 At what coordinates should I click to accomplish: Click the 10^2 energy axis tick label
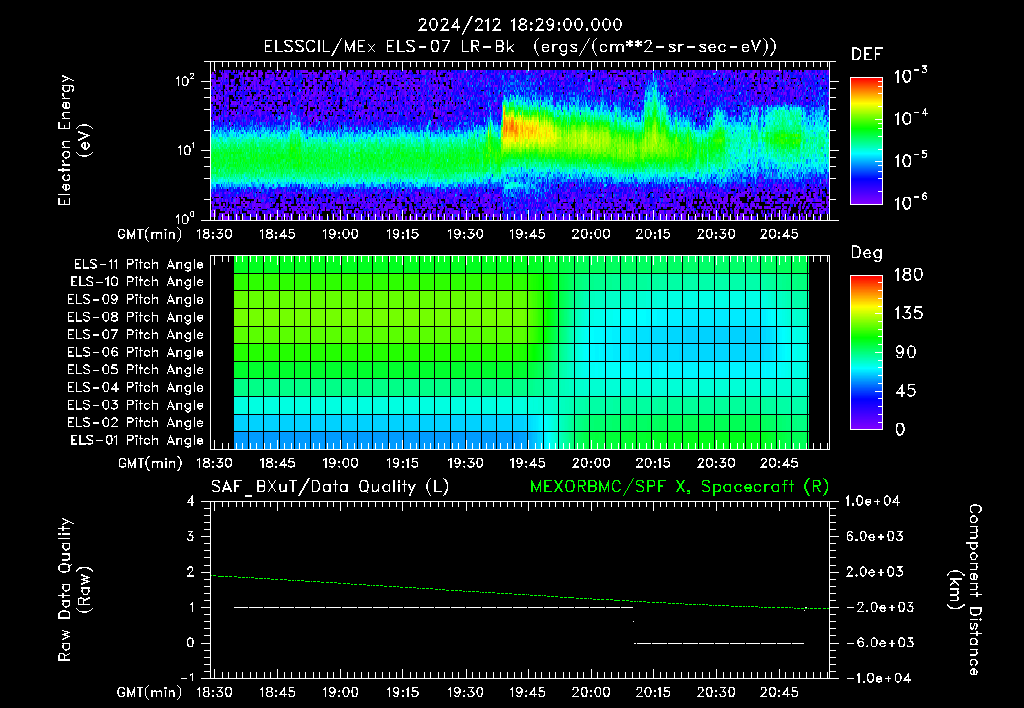pyautogui.click(x=185, y=81)
